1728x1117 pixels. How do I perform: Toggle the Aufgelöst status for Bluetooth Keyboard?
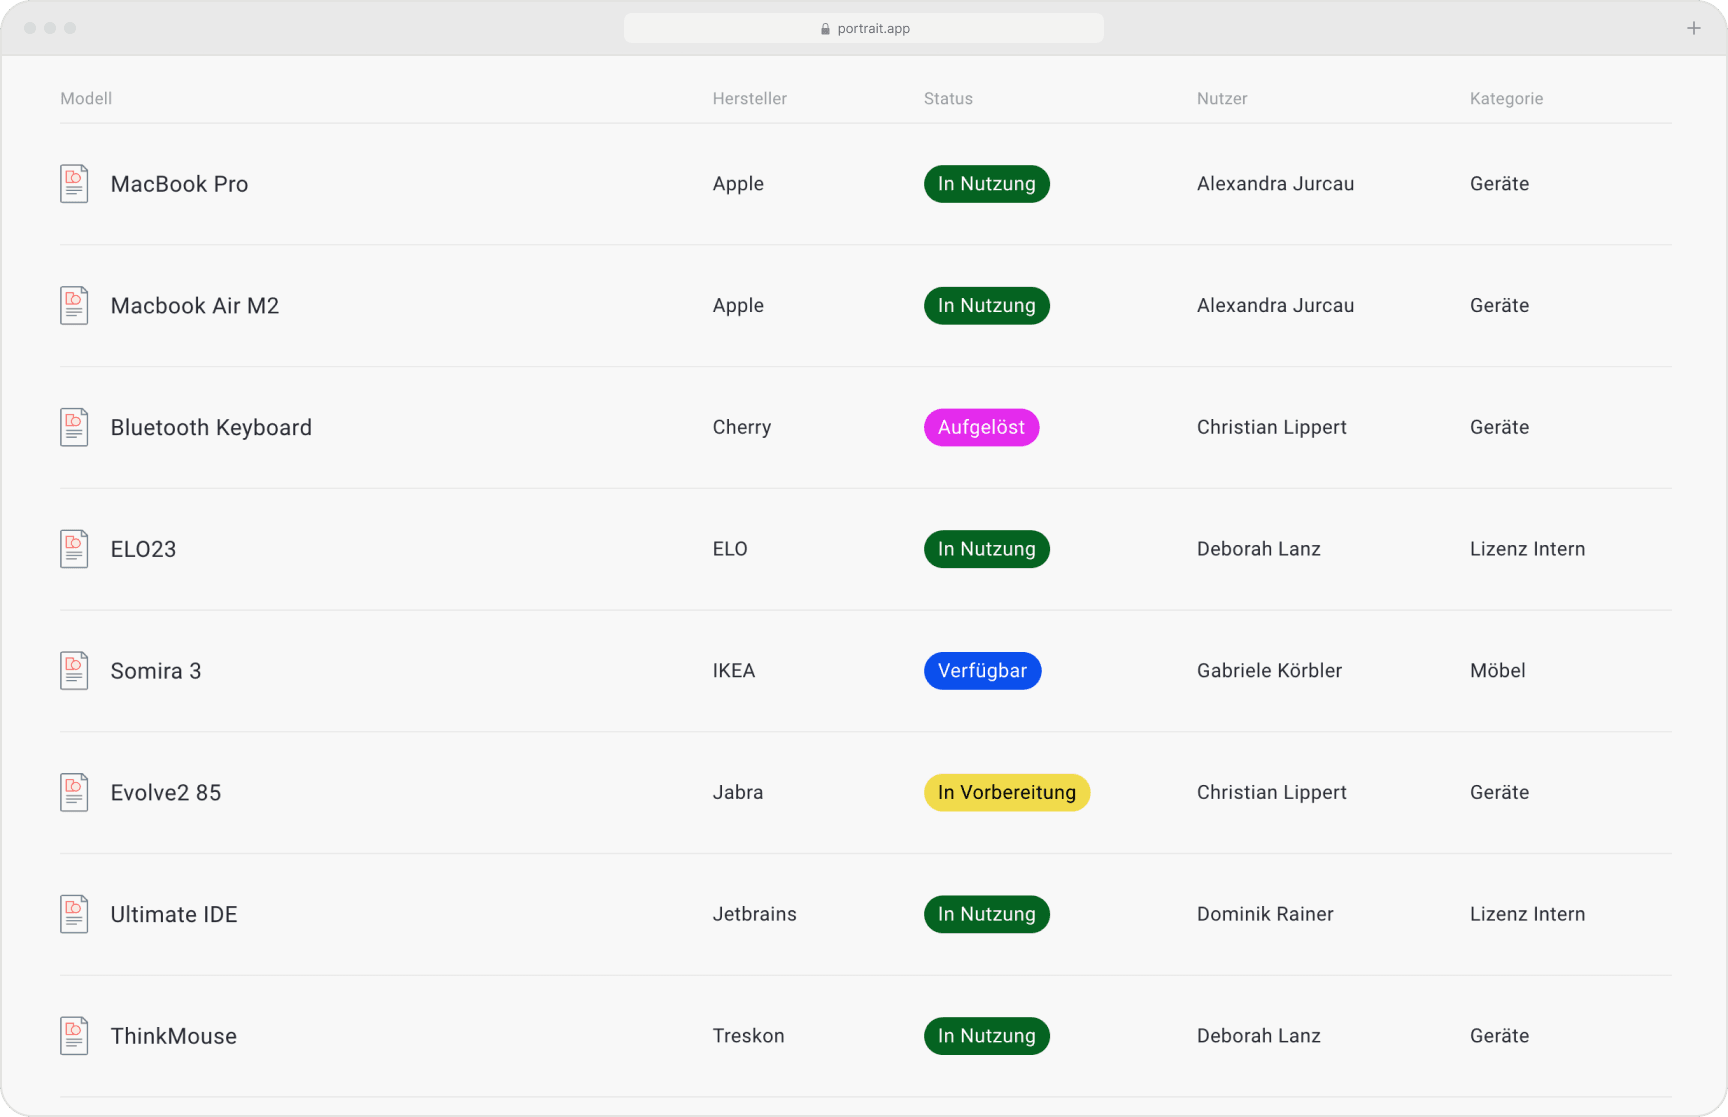click(981, 427)
